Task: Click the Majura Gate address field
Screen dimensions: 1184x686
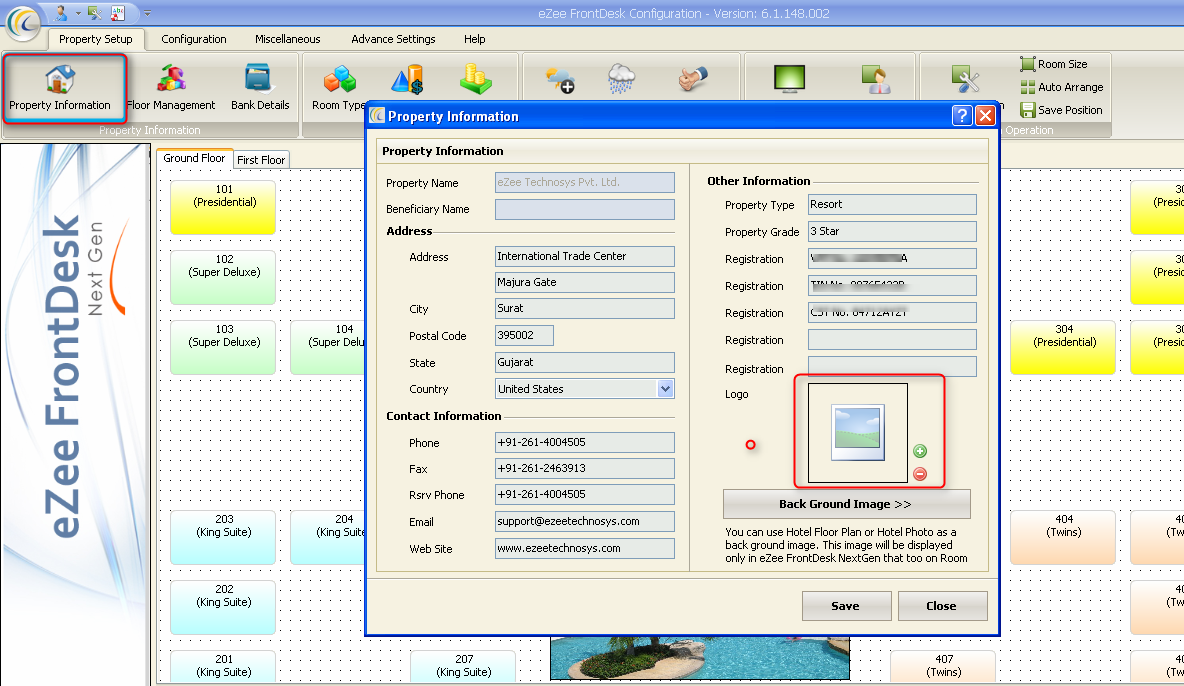Action: coord(584,282)
